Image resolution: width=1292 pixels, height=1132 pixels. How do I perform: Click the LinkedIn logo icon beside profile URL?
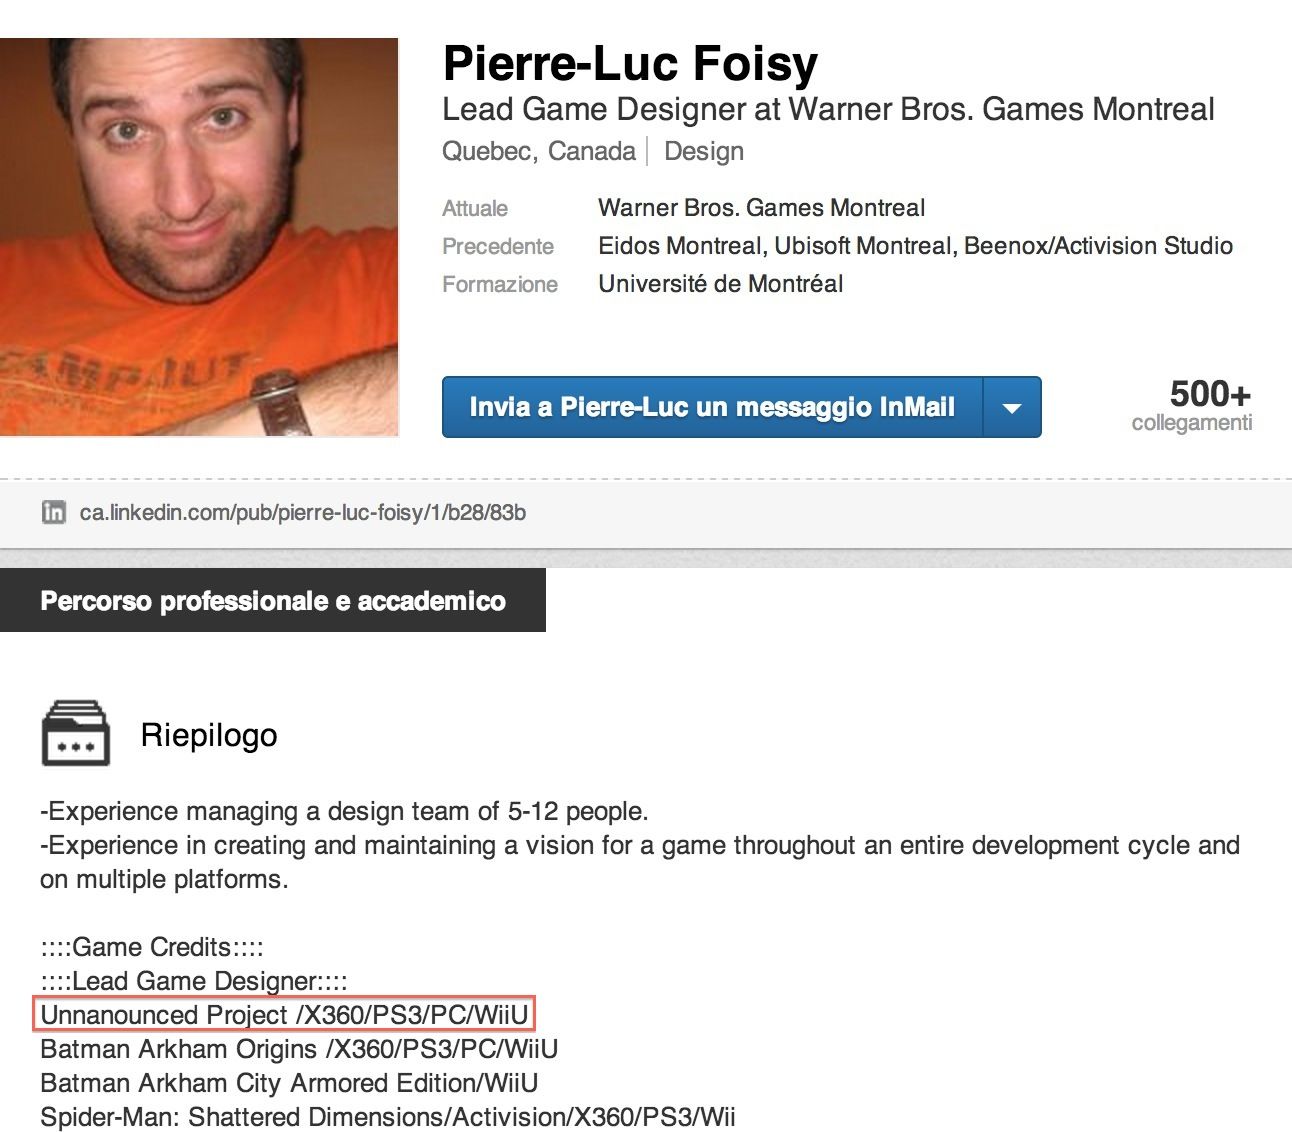pyautogui.click(x=53, y=512)
